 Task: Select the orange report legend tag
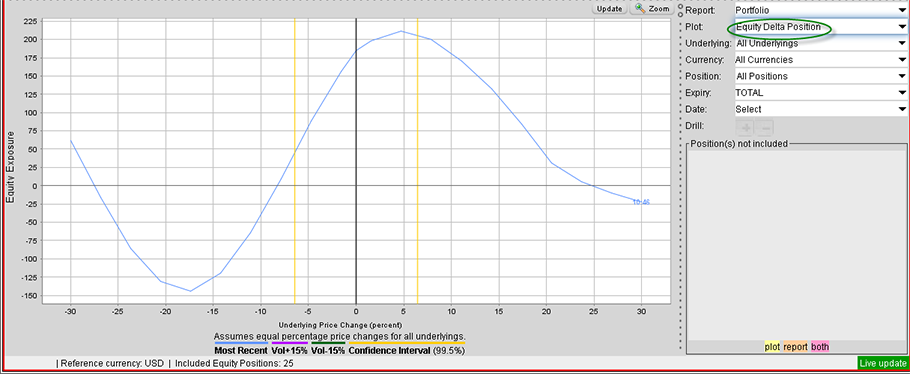[x=796, y=347]
